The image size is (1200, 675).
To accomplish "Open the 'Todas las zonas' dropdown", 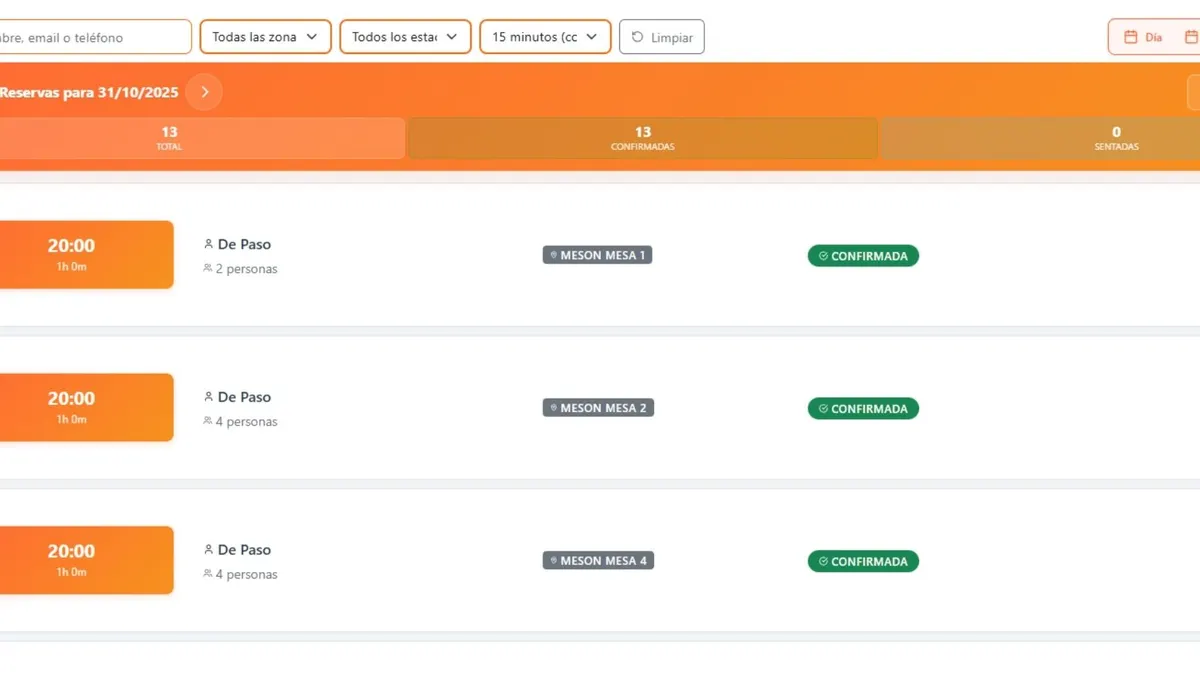I will coord(265,37).
